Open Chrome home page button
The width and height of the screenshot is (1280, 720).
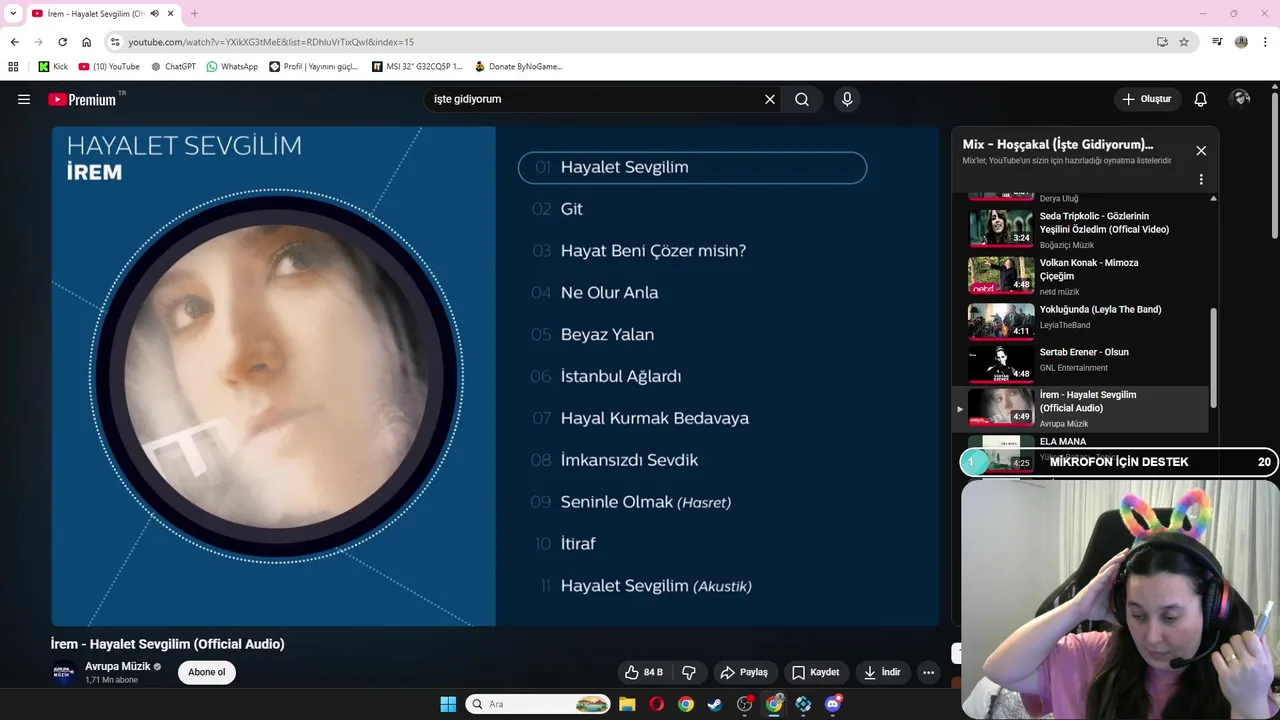coord(86,42)
